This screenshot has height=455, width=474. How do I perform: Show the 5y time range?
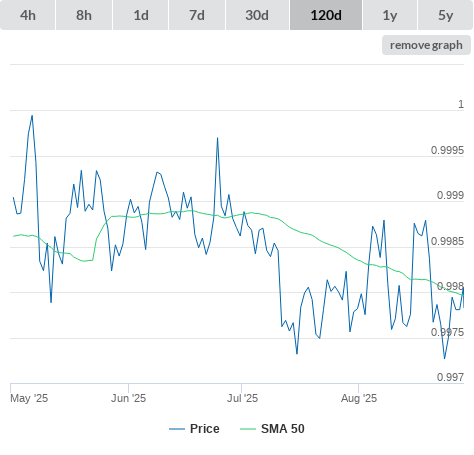445,15
